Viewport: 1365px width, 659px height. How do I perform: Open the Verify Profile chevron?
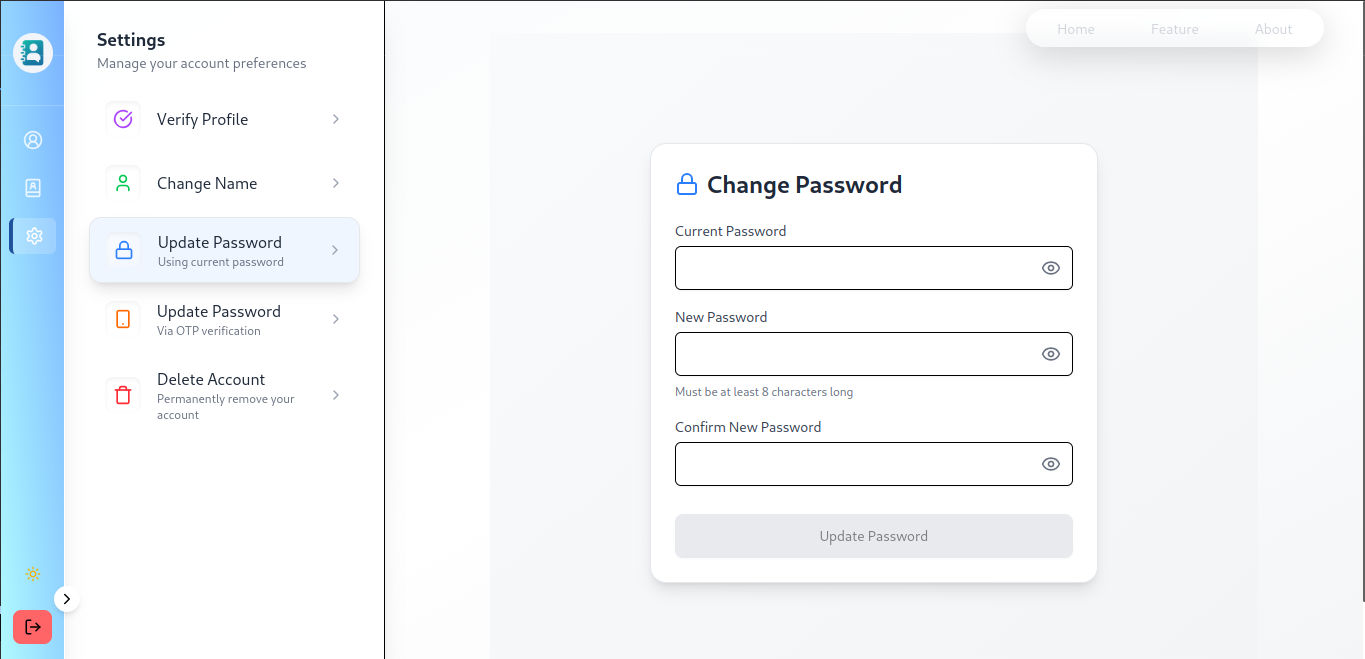pyautogui.click(x=336, y=119)
